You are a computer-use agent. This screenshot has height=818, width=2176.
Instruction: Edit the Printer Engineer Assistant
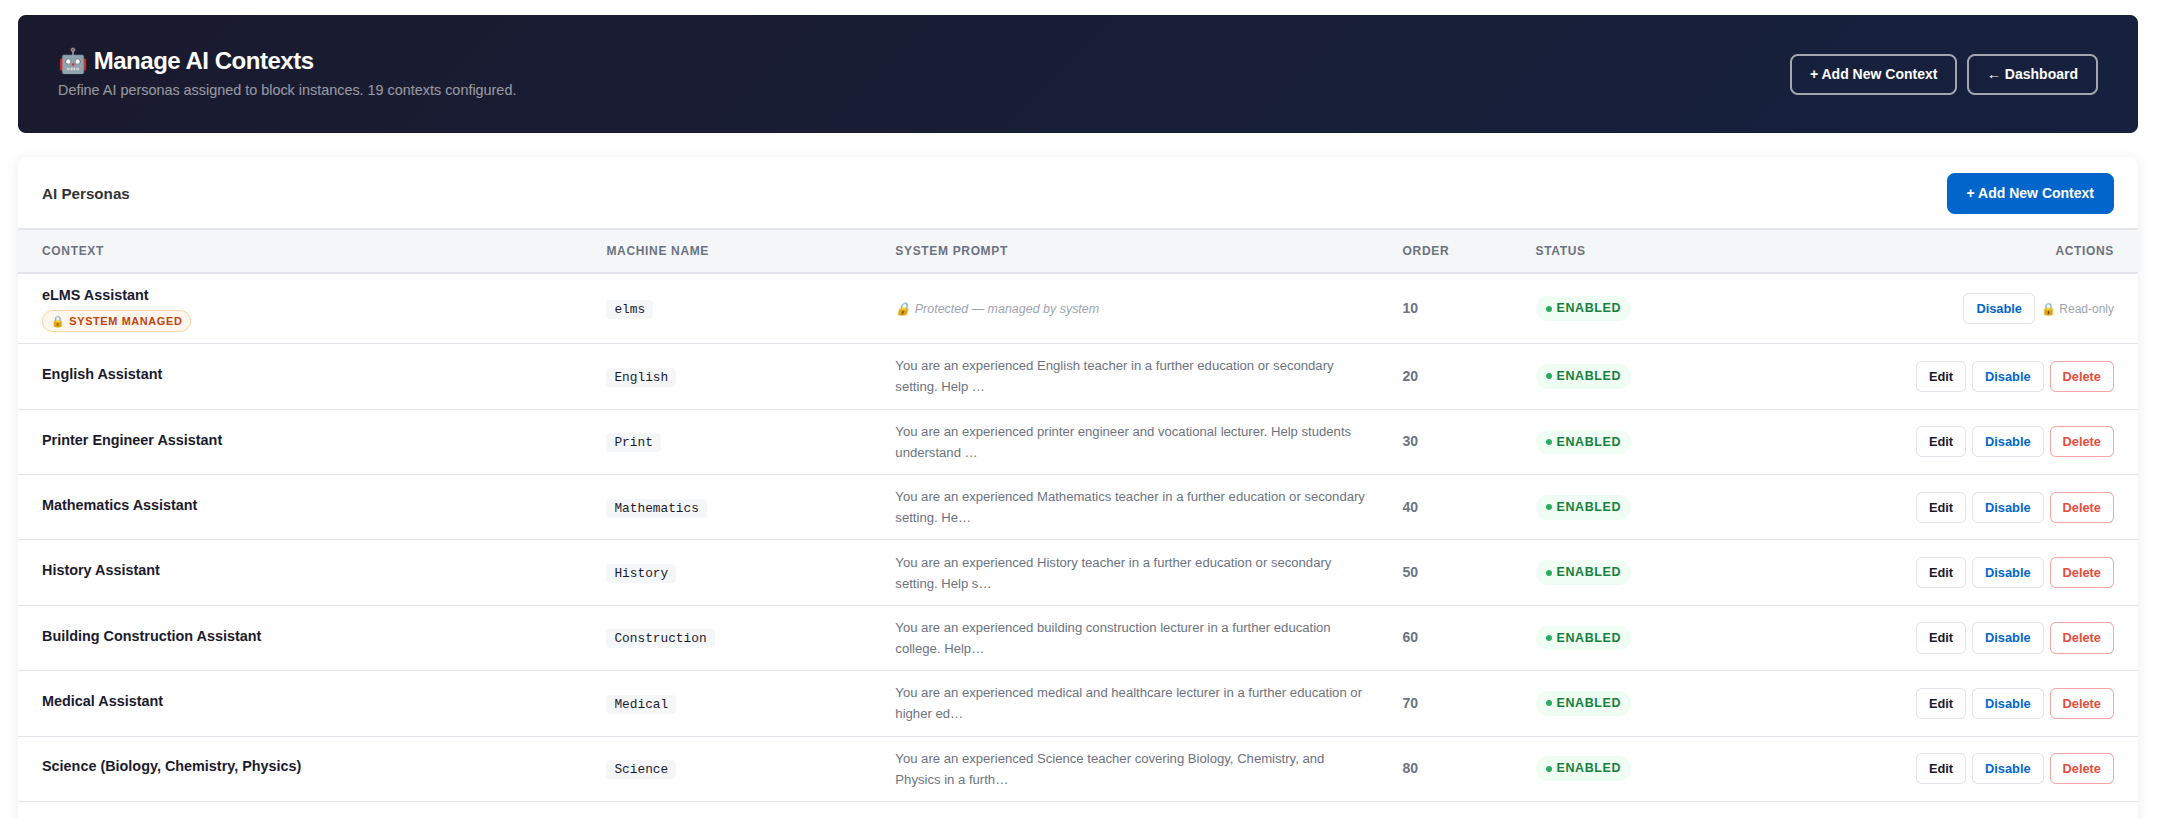(x=1941, y=442)
